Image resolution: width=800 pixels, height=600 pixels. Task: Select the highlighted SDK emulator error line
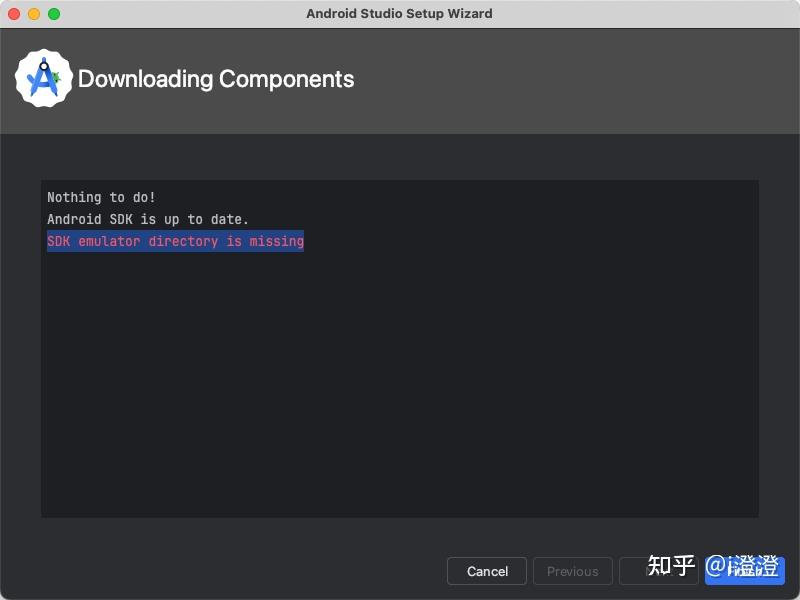point(175,241)
